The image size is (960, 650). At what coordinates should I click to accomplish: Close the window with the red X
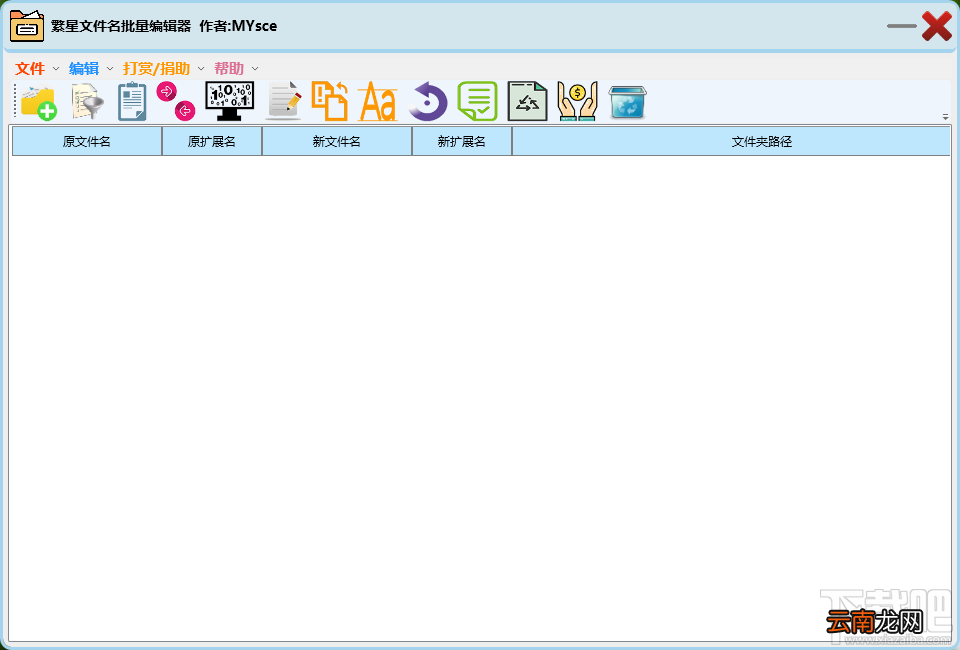[x=937, y=26]
